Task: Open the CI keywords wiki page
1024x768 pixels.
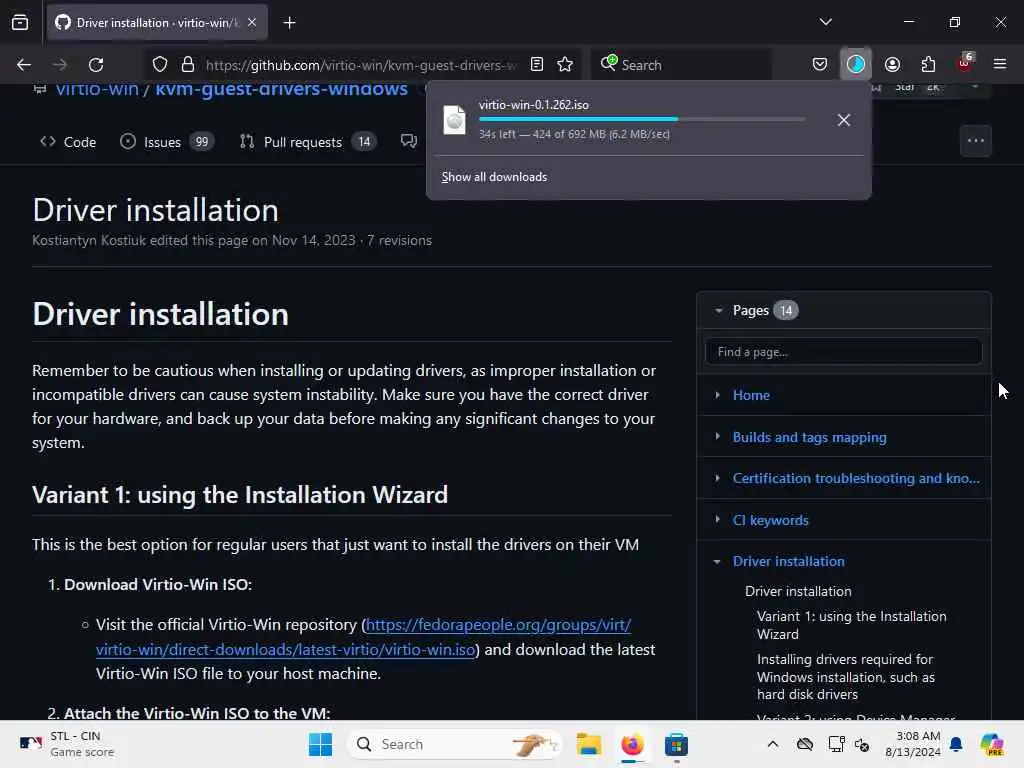Action: [x=770, y=520]
